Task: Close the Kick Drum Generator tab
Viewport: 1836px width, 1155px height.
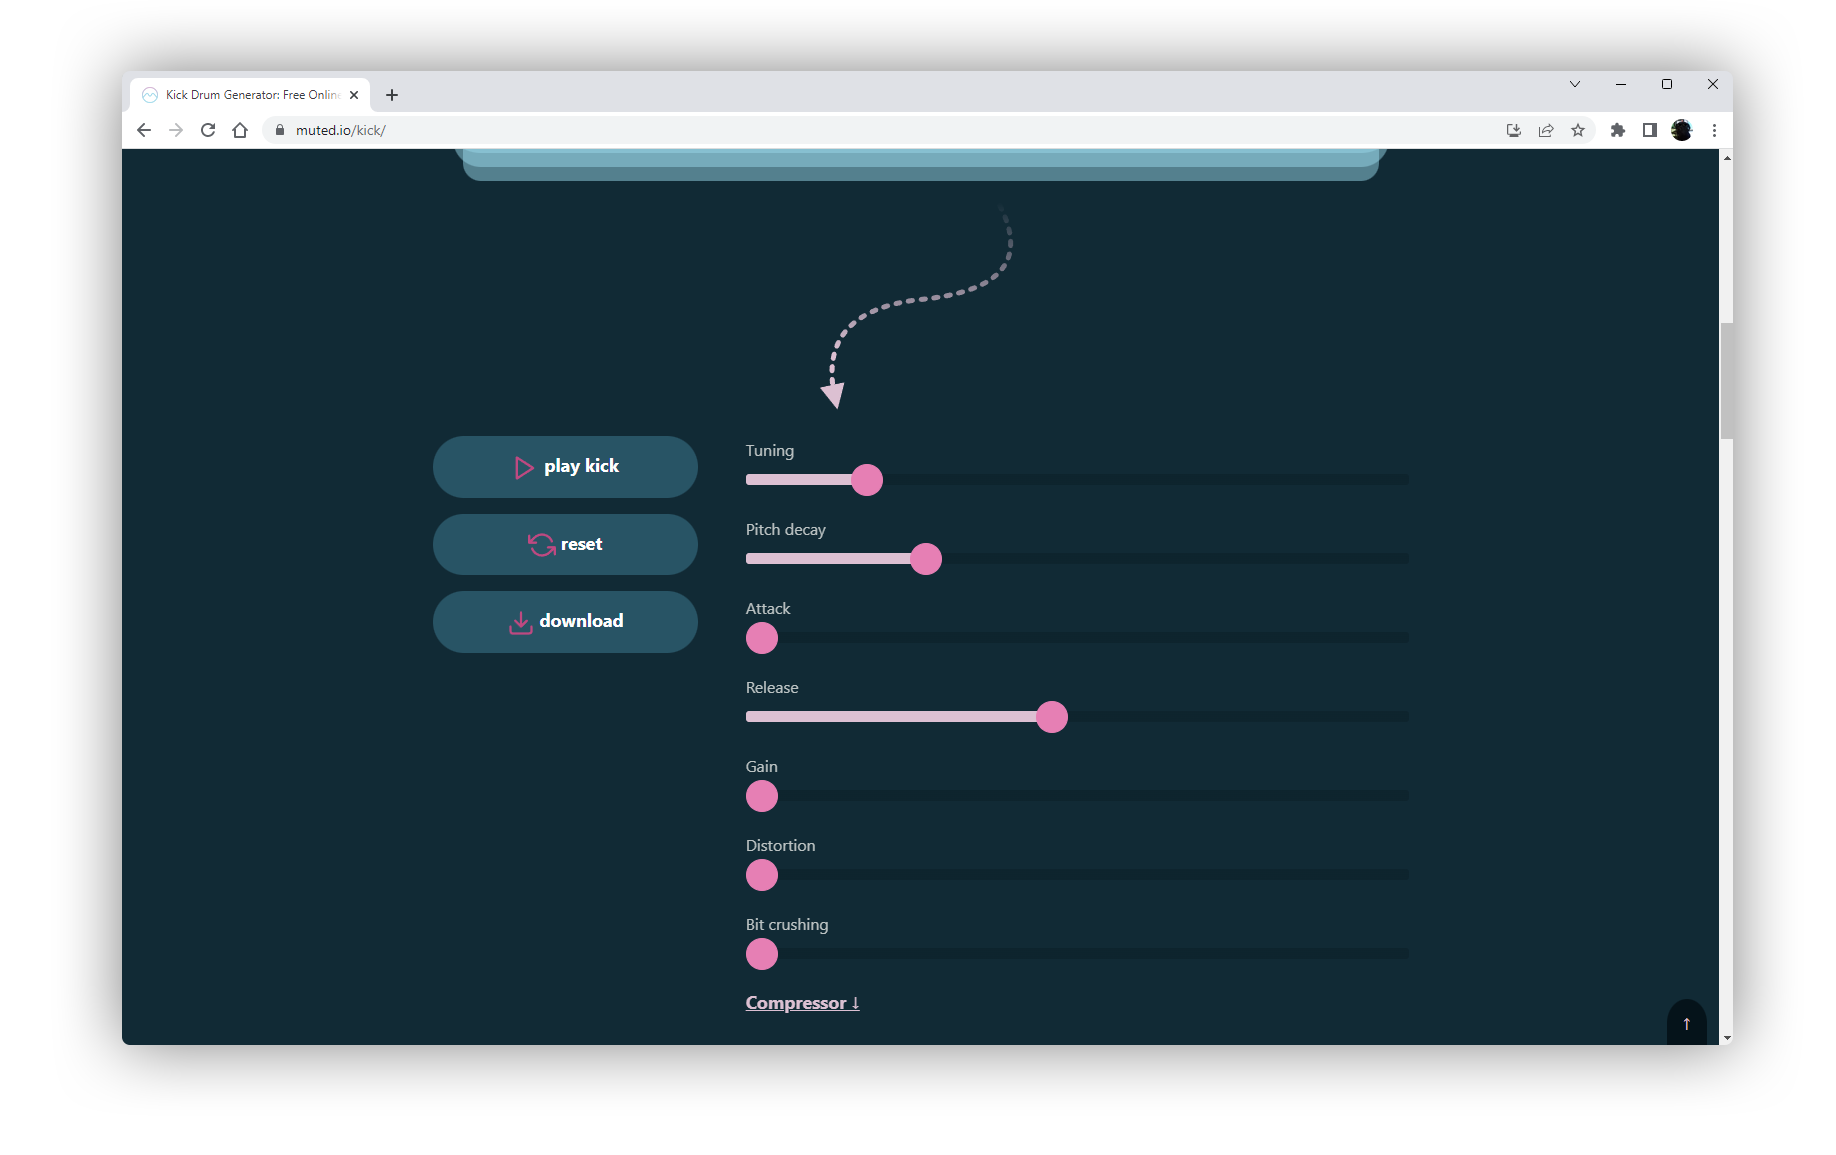Action: pos(354,95)
